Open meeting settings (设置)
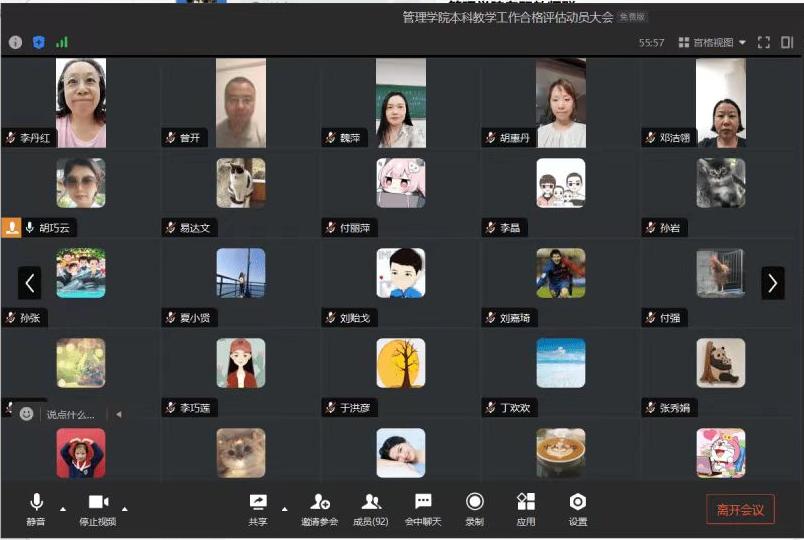Screen dimensions: 804x540 (578, 507)
